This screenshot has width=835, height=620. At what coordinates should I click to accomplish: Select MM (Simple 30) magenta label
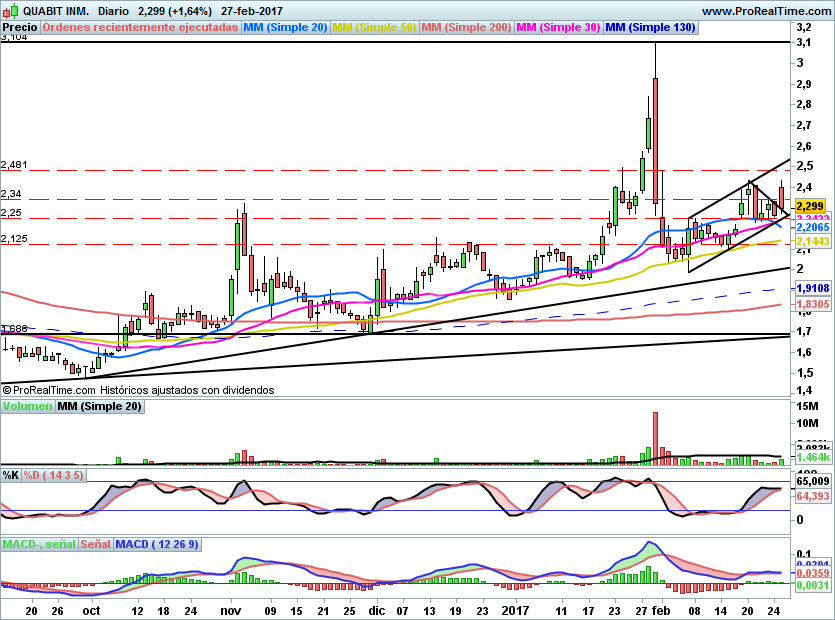(x=558, y=27)
